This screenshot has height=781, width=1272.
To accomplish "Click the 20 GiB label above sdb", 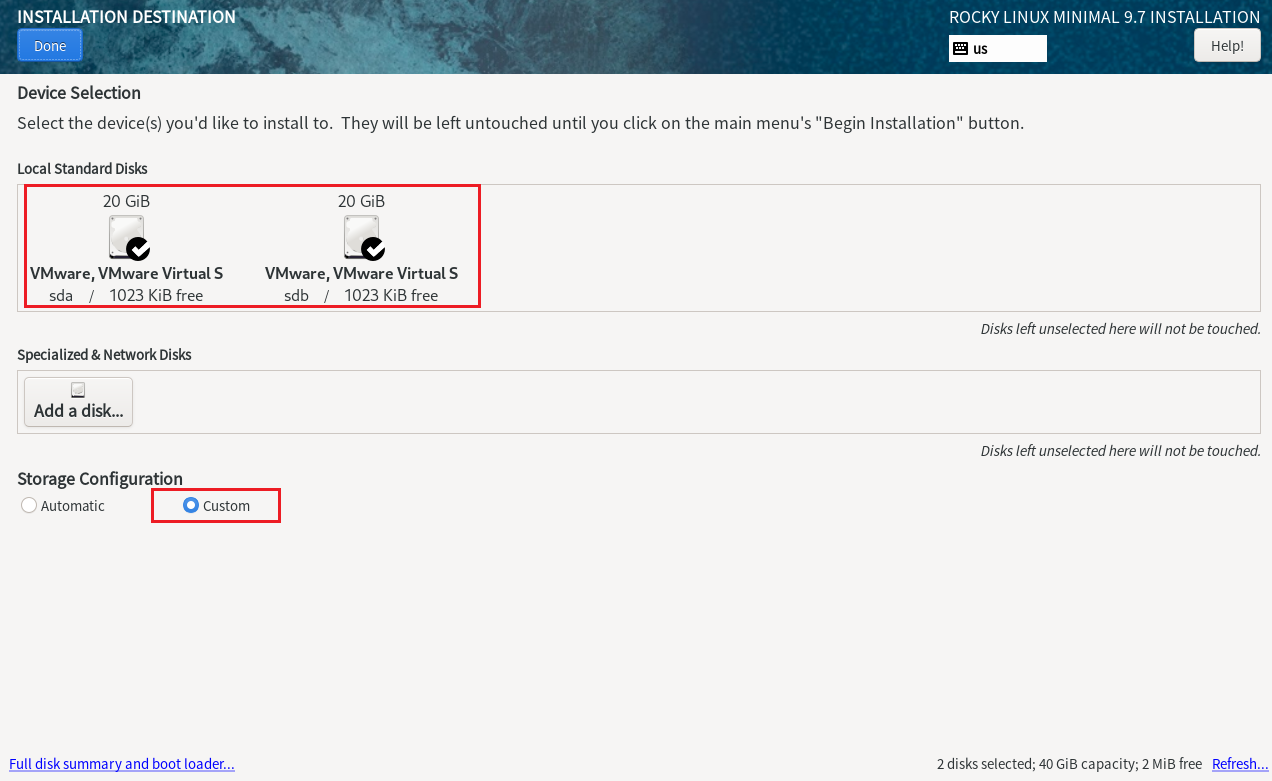I will tap(361, 201).
